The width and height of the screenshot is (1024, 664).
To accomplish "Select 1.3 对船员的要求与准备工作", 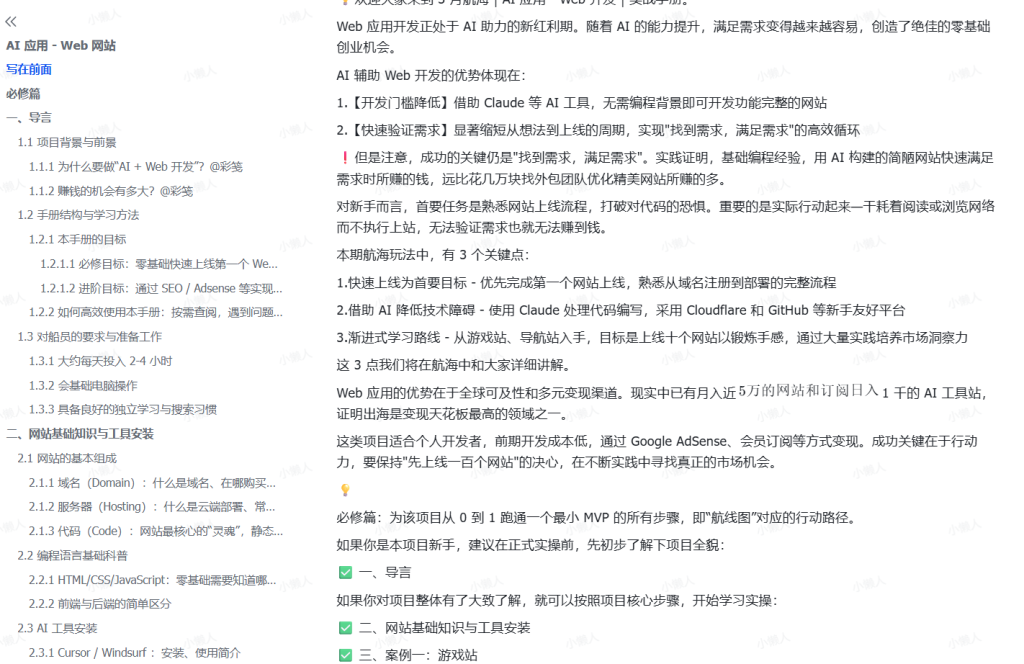I will coord(89,337).
